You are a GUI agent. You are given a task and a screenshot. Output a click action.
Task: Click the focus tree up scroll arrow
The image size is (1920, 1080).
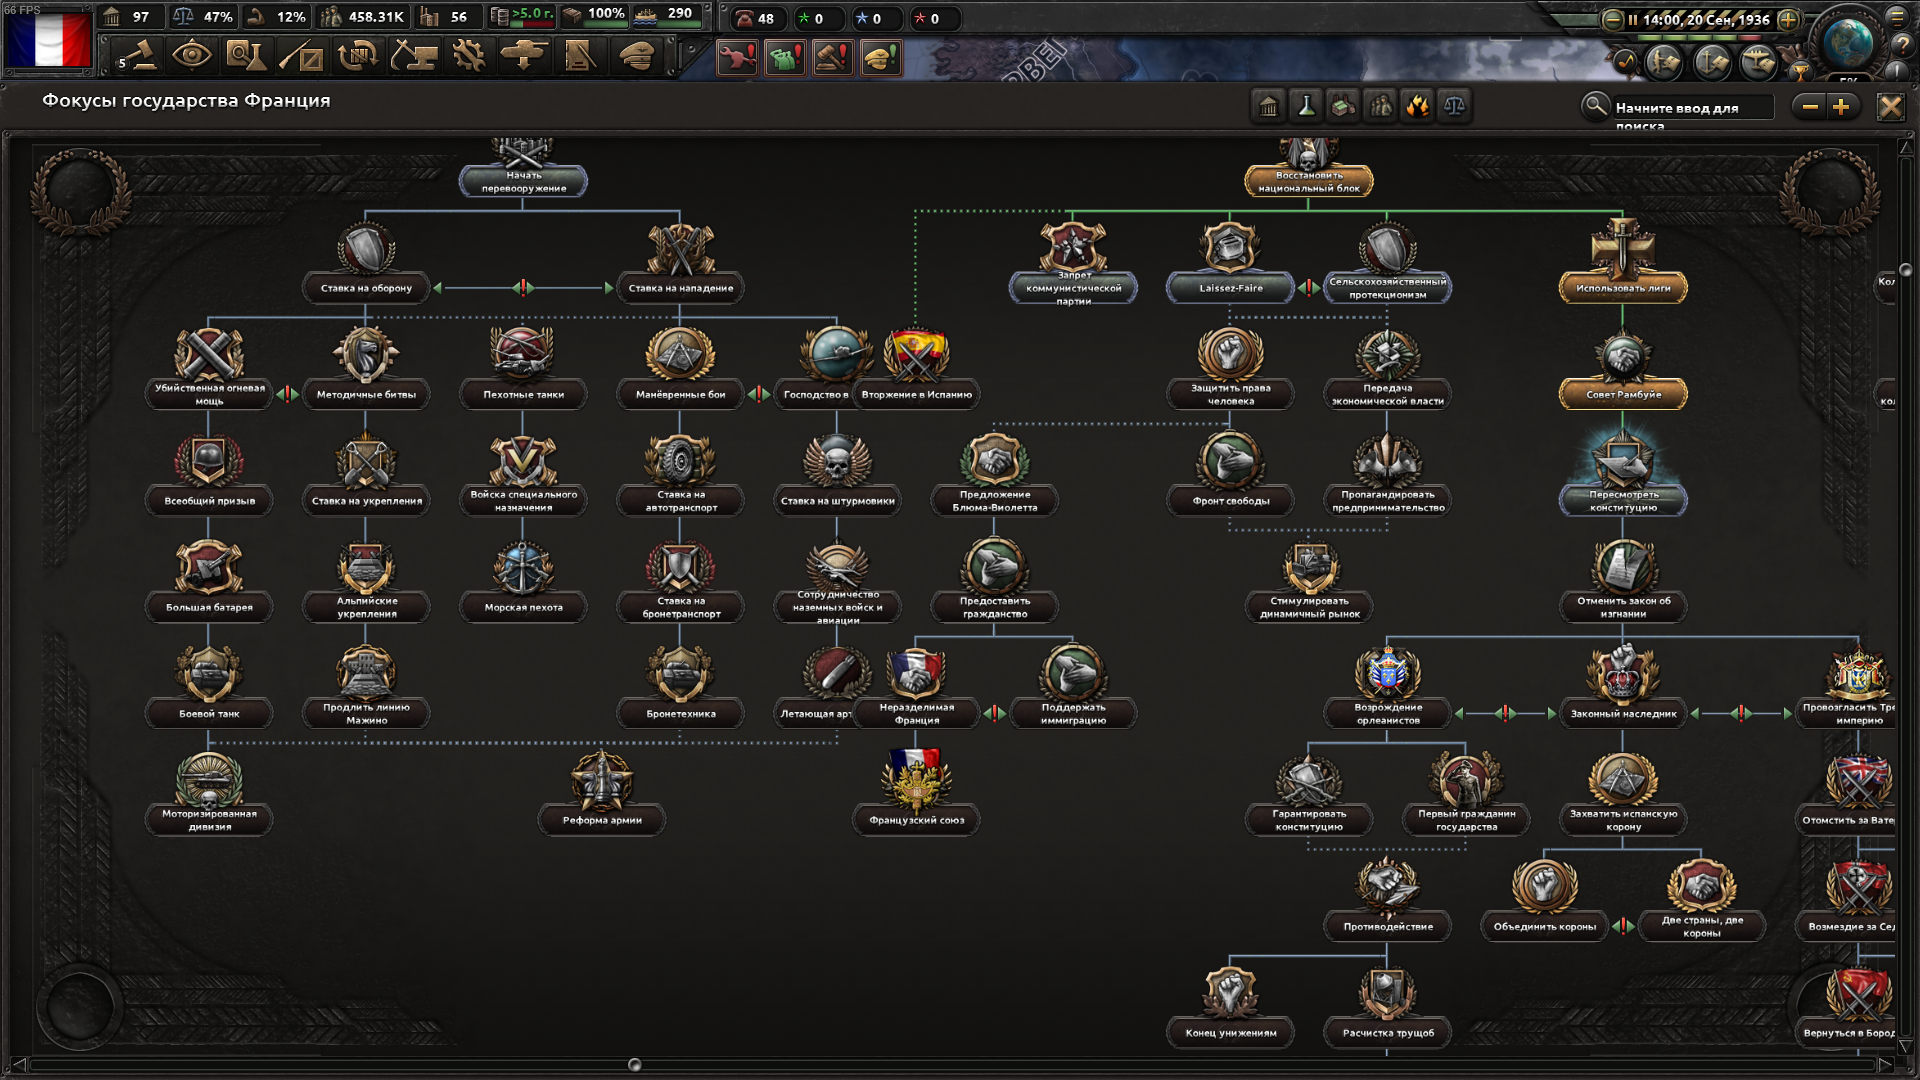pyautogui.click(x=1906, y=148)
